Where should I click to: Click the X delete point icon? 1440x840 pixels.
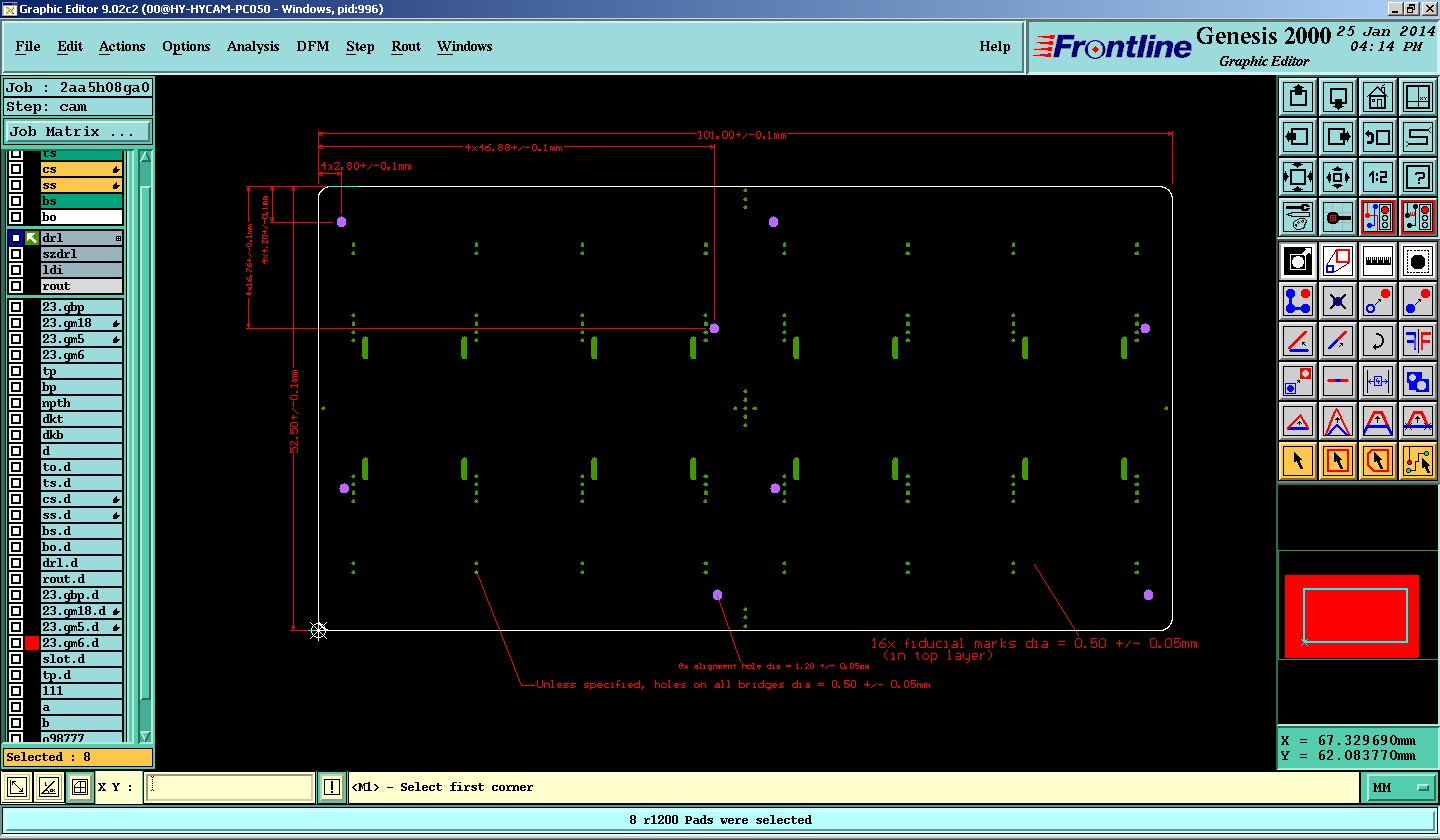click(x=1338, y=301)
